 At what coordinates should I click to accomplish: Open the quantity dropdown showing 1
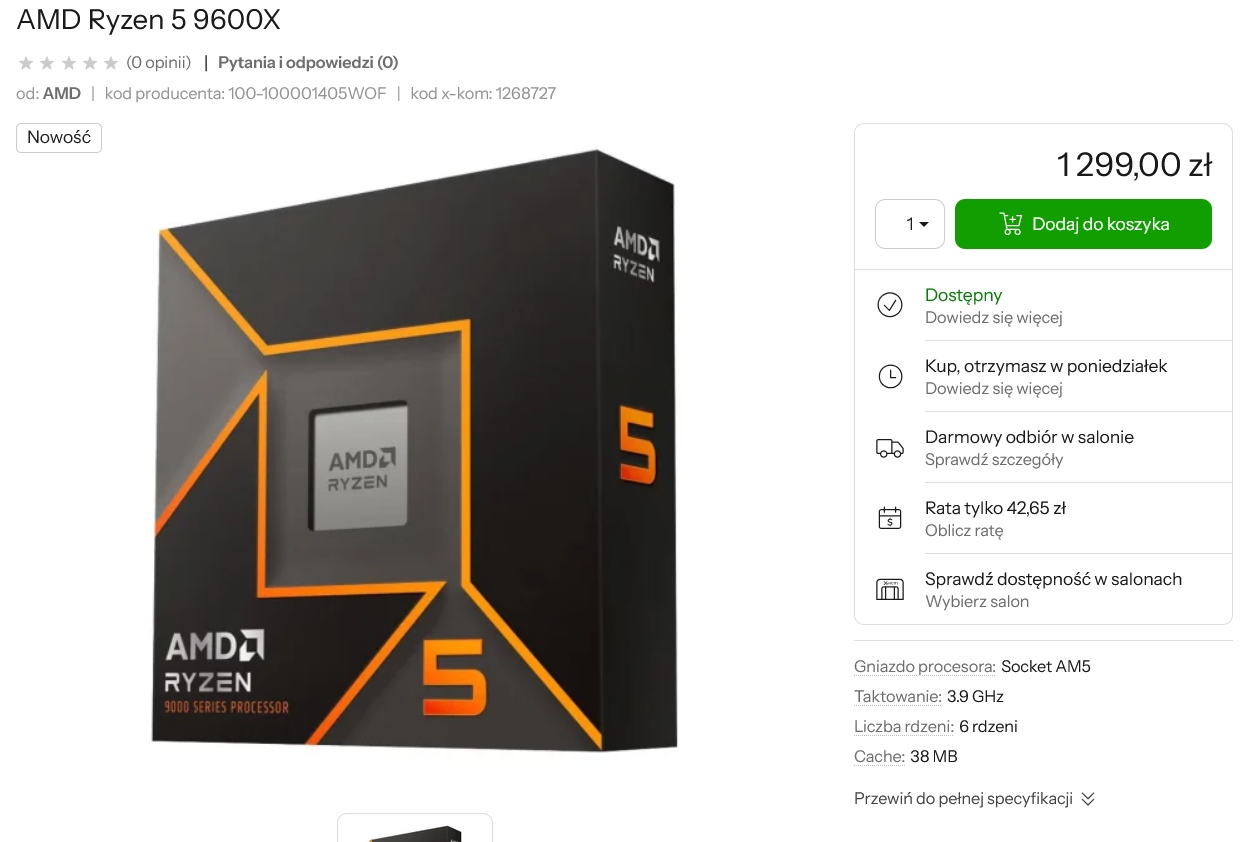[x=910, y=224]
